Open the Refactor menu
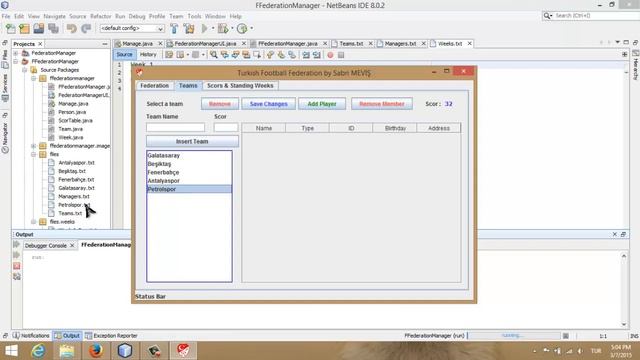The width and height of the screenshot is (640, 360). coord(100,16)
